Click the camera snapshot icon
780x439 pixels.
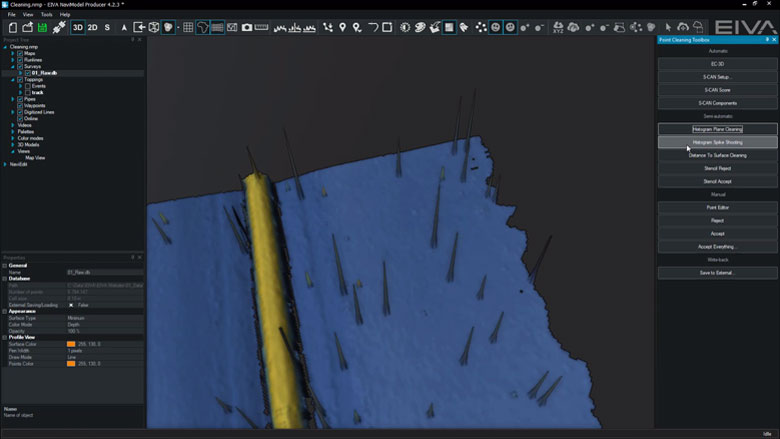247,27
